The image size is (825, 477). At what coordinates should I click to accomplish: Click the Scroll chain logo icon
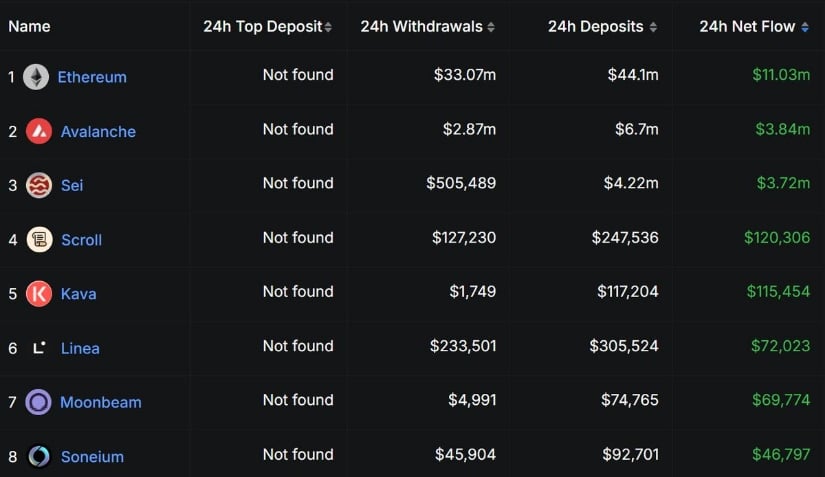coord(39,239)
